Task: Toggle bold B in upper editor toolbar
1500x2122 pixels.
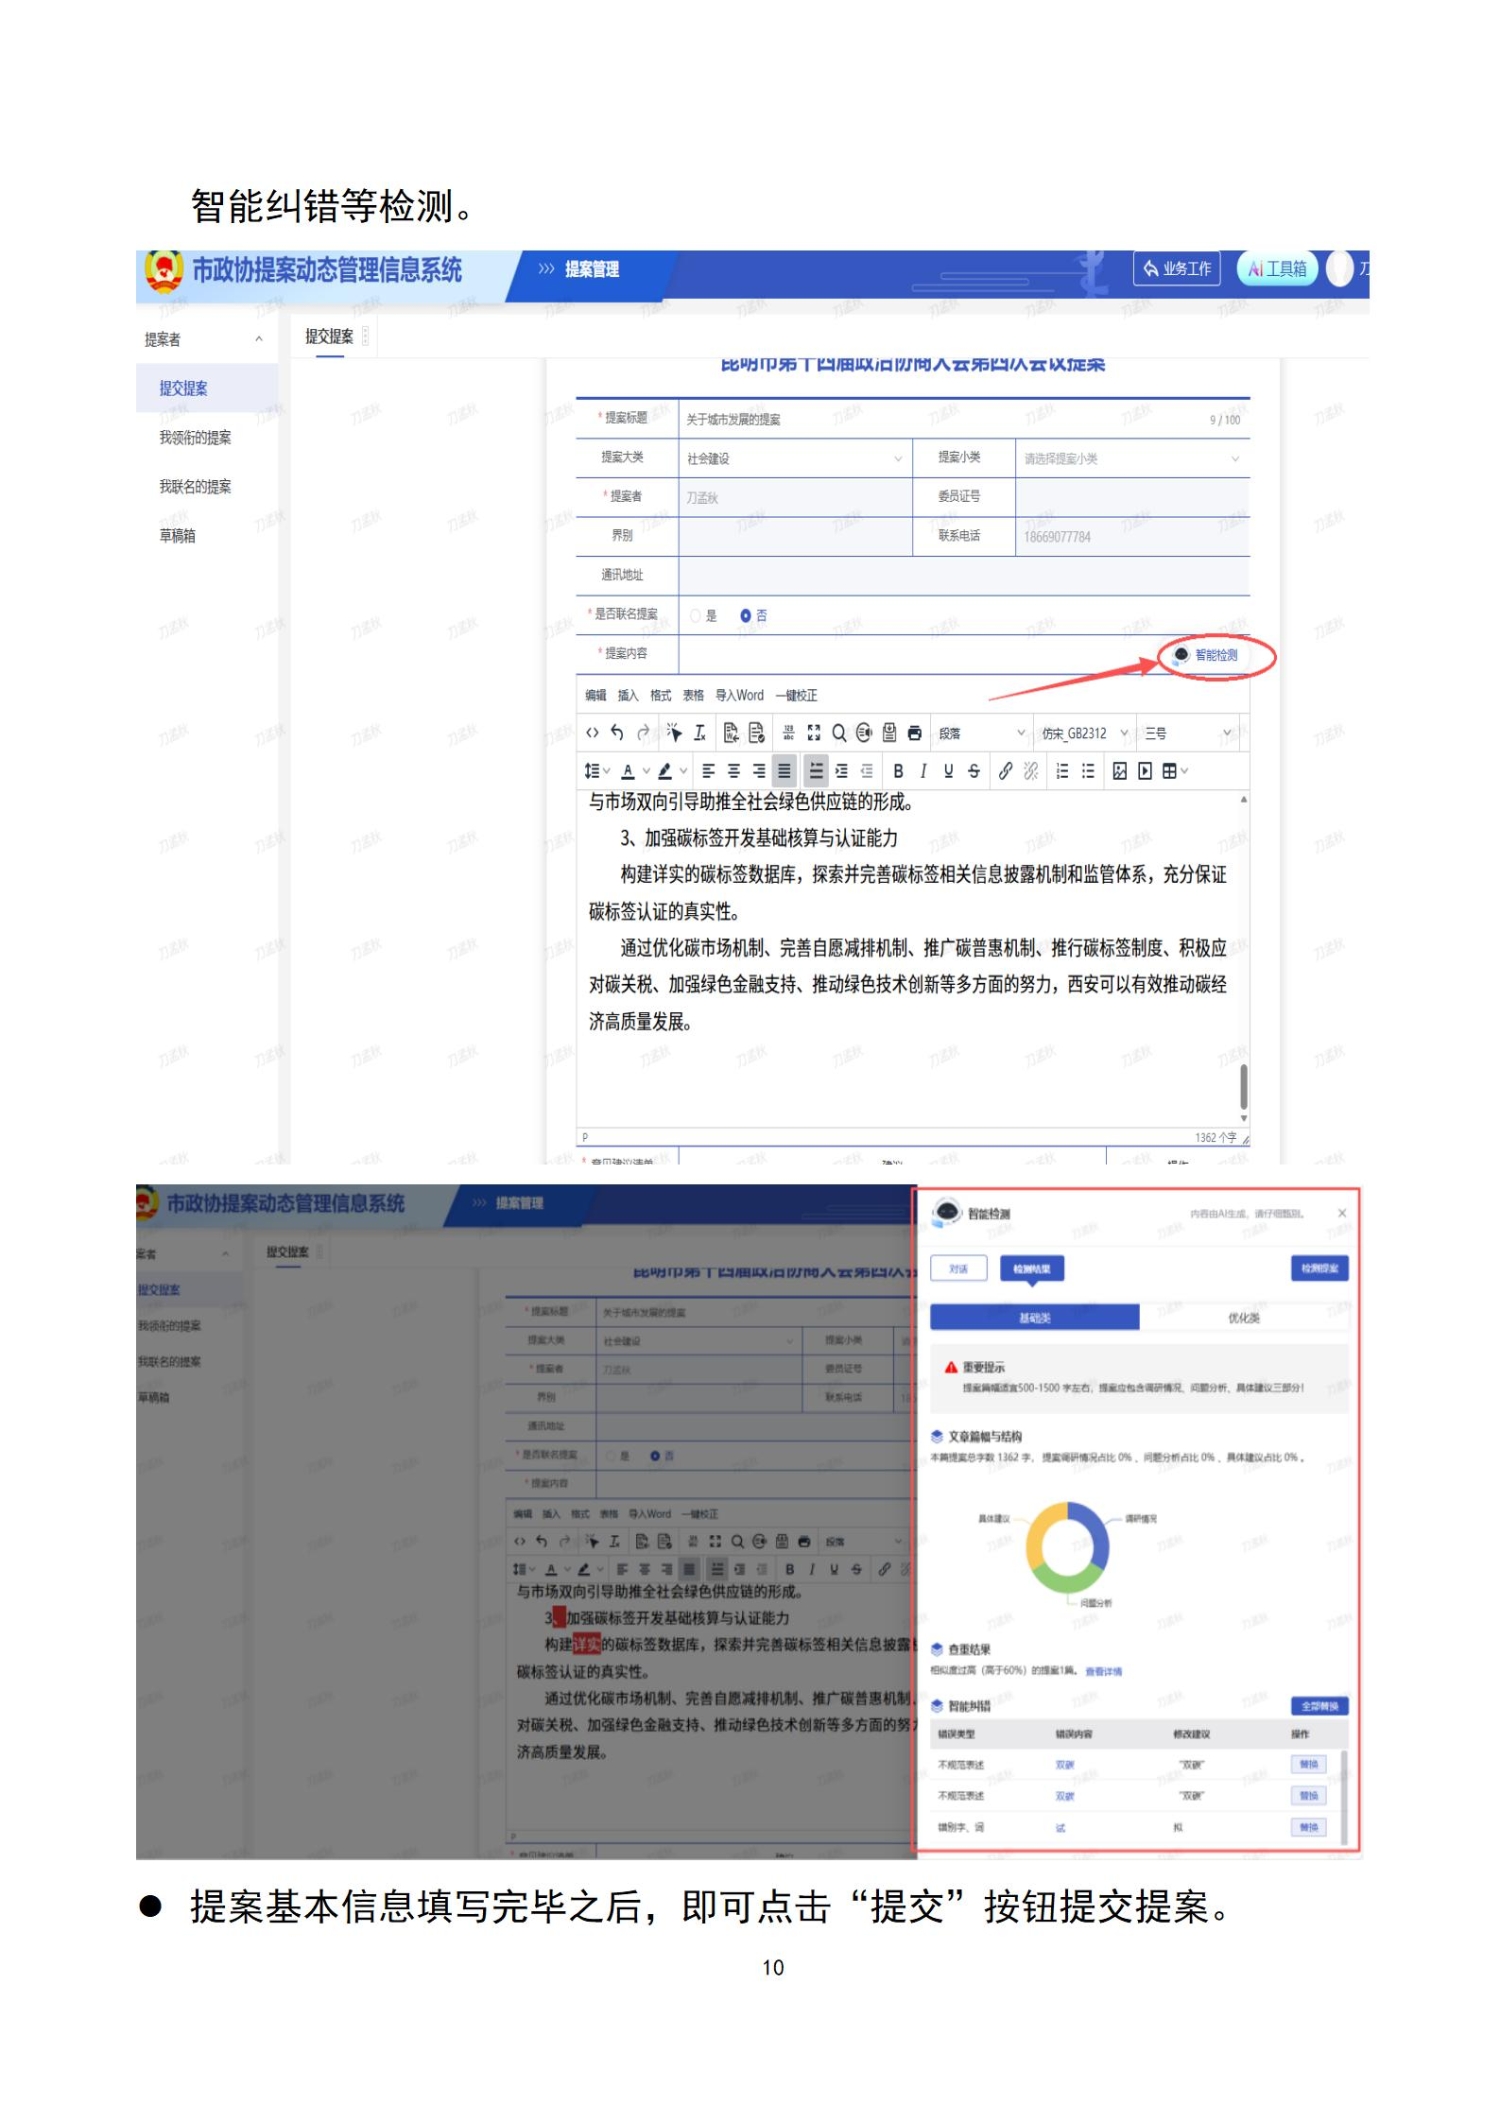Action: pos(898,771)
